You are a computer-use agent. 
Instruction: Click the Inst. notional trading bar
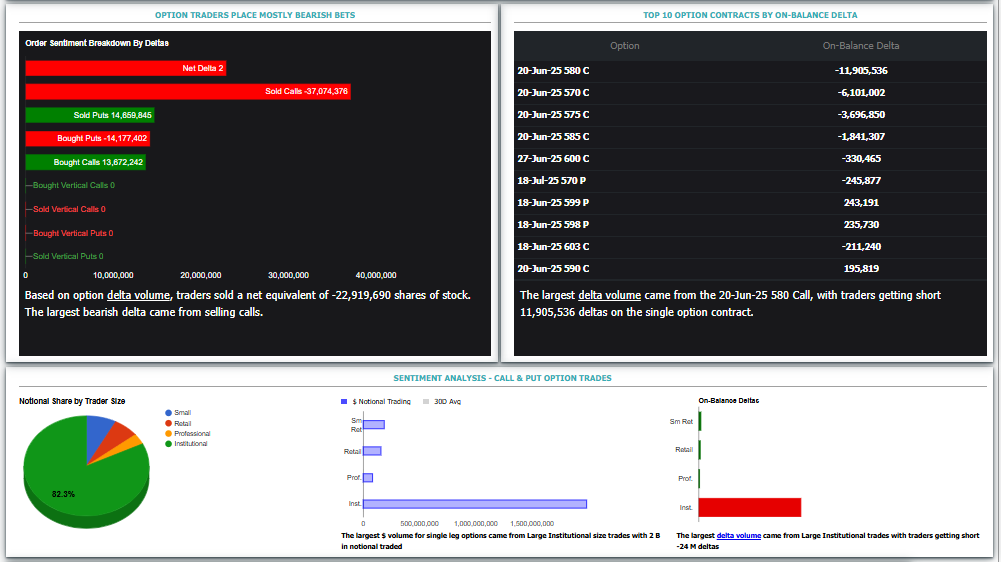[x=475, y=504]
